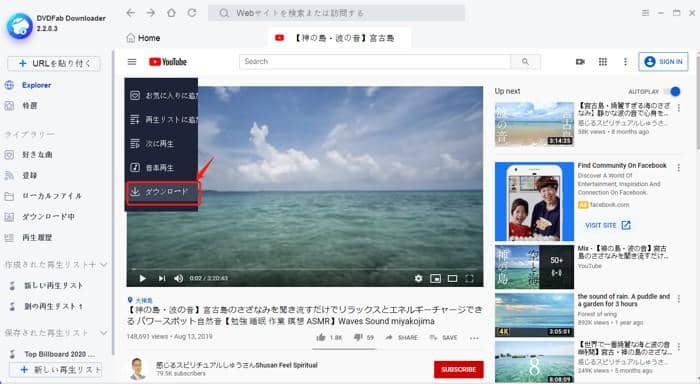Click the DVDFab Downloader logo

click(x=19, y=25)
